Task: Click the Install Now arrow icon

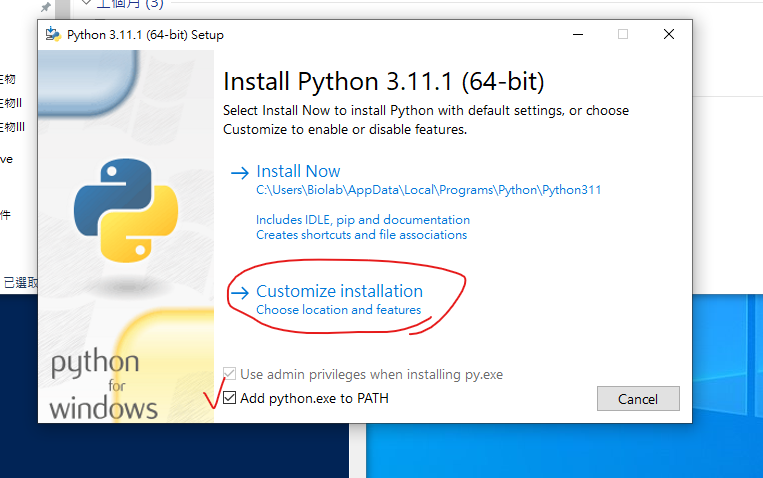Action: pos(239,172)
